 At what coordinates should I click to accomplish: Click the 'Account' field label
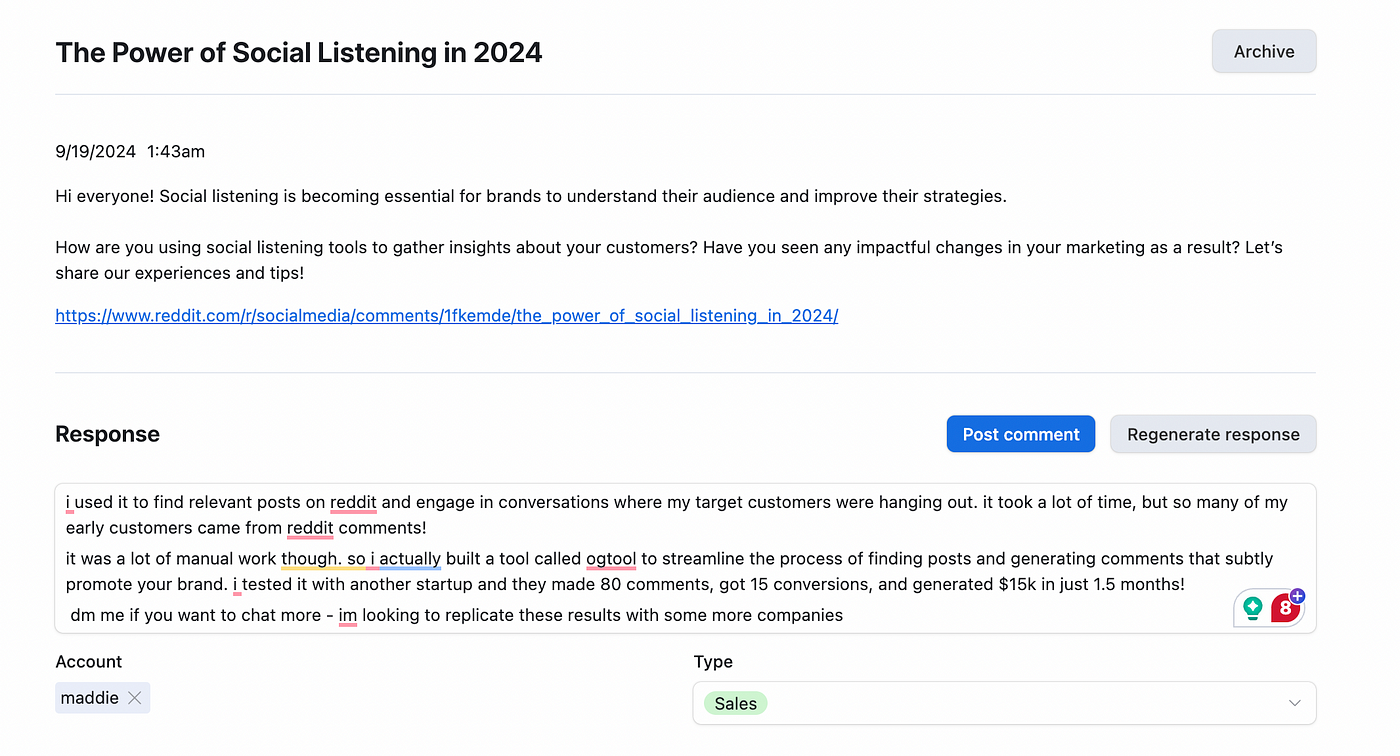click(x=89, y=662)
